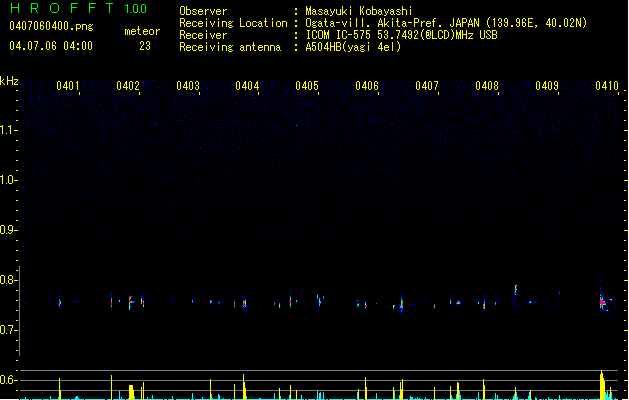Click the 0.6 kHz frequency label
Screen dimensions: 629x400
click(8, 380)
